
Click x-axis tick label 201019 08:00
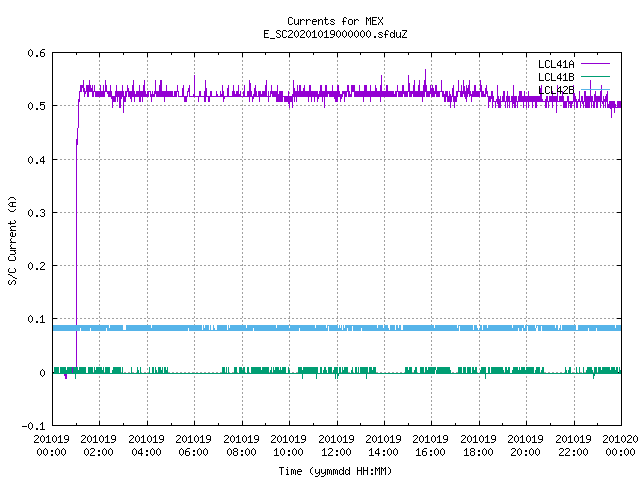[x=241, y=446]
